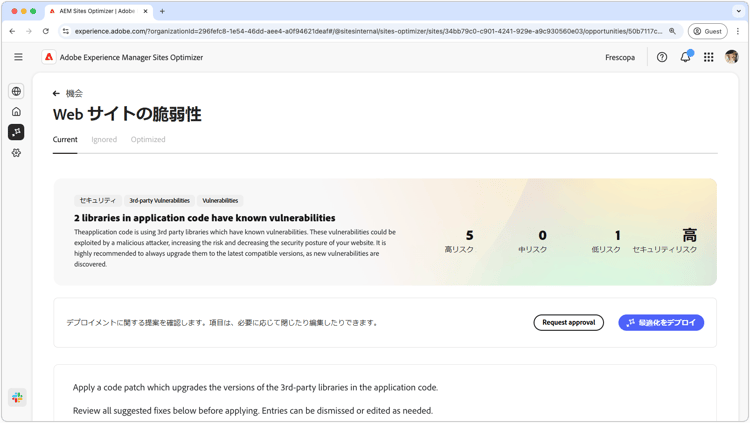The image size is (750, 423).
Task: Reload the page with the refresh icon
Action: 45,31
